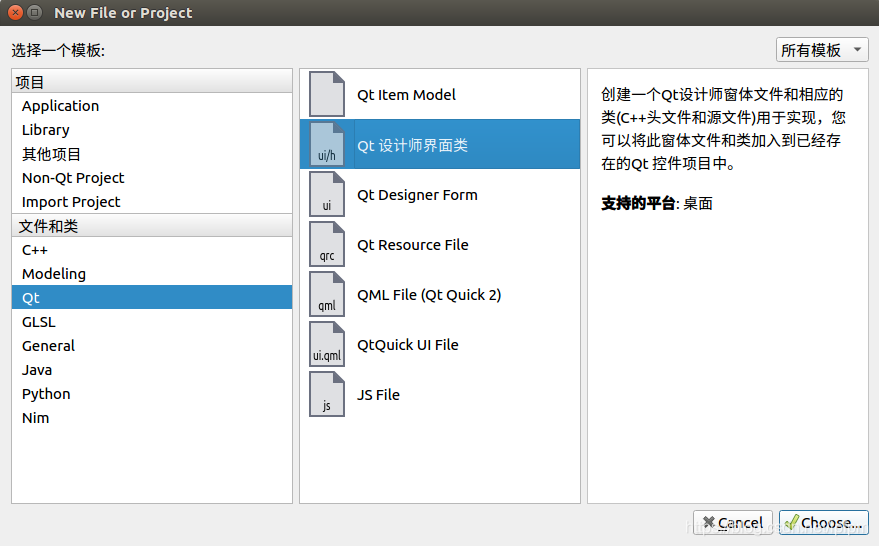
Task: Click the Cancel button
Action: tap(733, 522)
